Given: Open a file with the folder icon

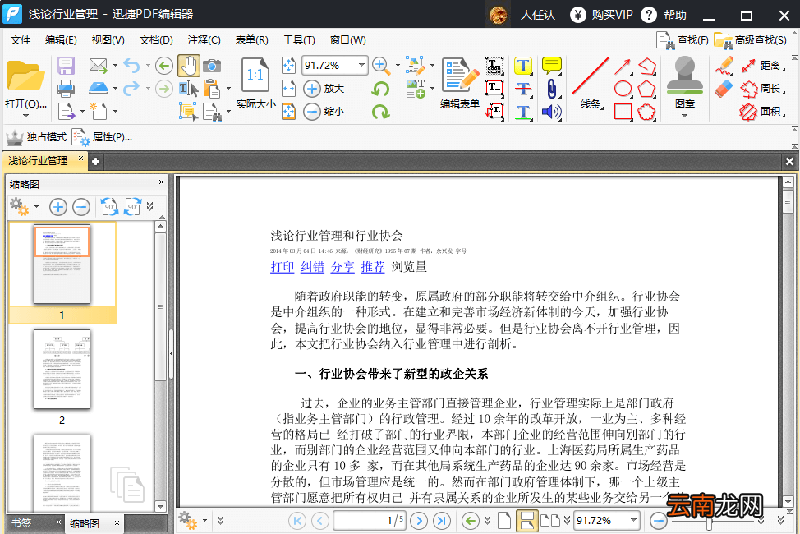Looking at the screenshot, I should pyautogui.click(x=26, y=77).
